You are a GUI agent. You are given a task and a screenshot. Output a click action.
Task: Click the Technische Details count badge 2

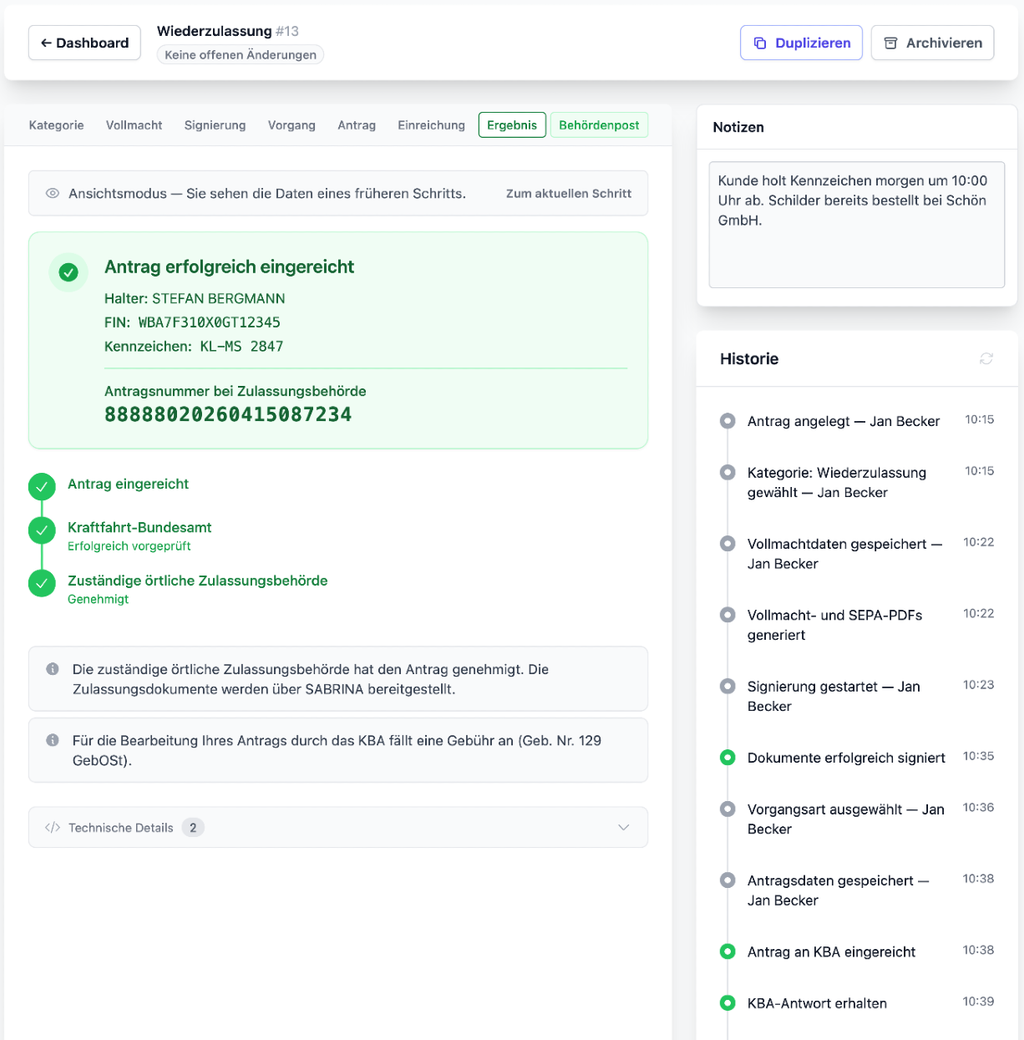[193, 827]
